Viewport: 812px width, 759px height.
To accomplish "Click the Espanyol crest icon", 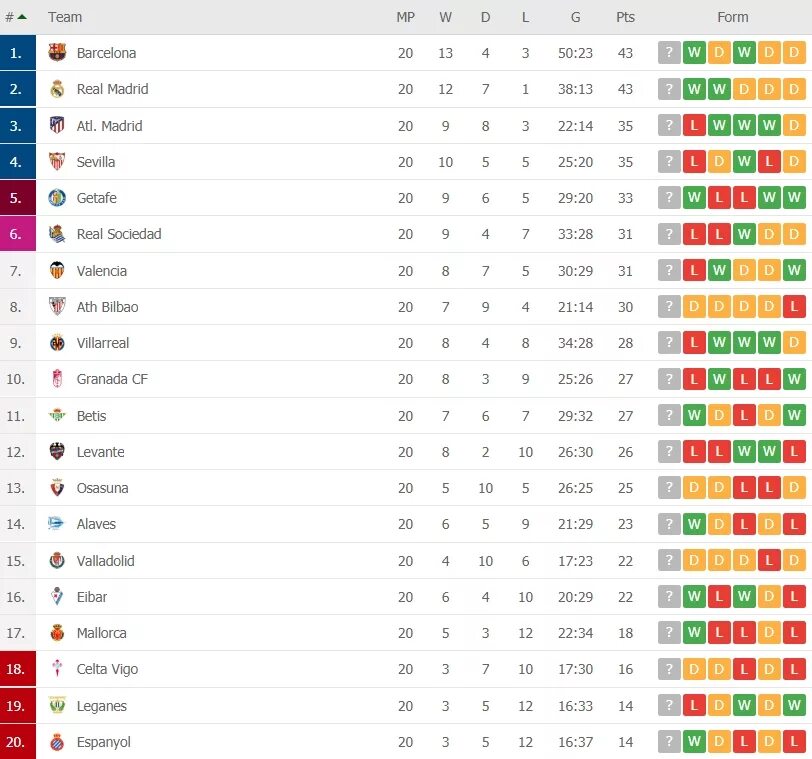I will click(x=57, y=742).
